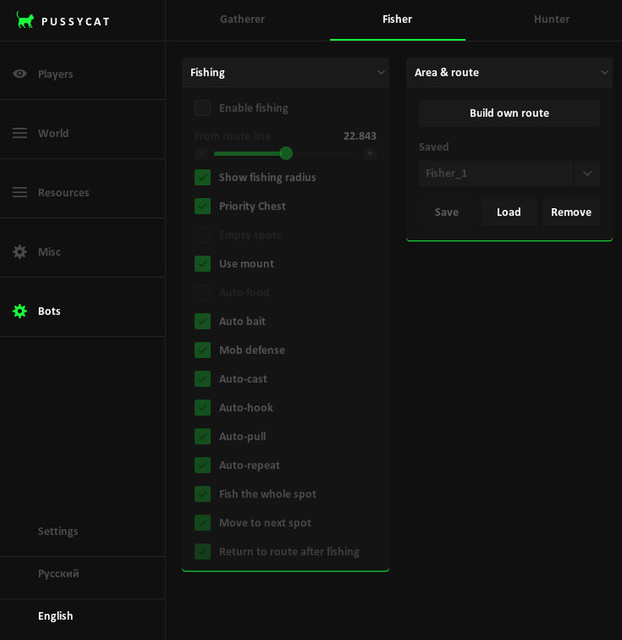Toggle Auto-repeat checkbox
Viewport: 622px width, 640px height.
click(x=203, y=465)
